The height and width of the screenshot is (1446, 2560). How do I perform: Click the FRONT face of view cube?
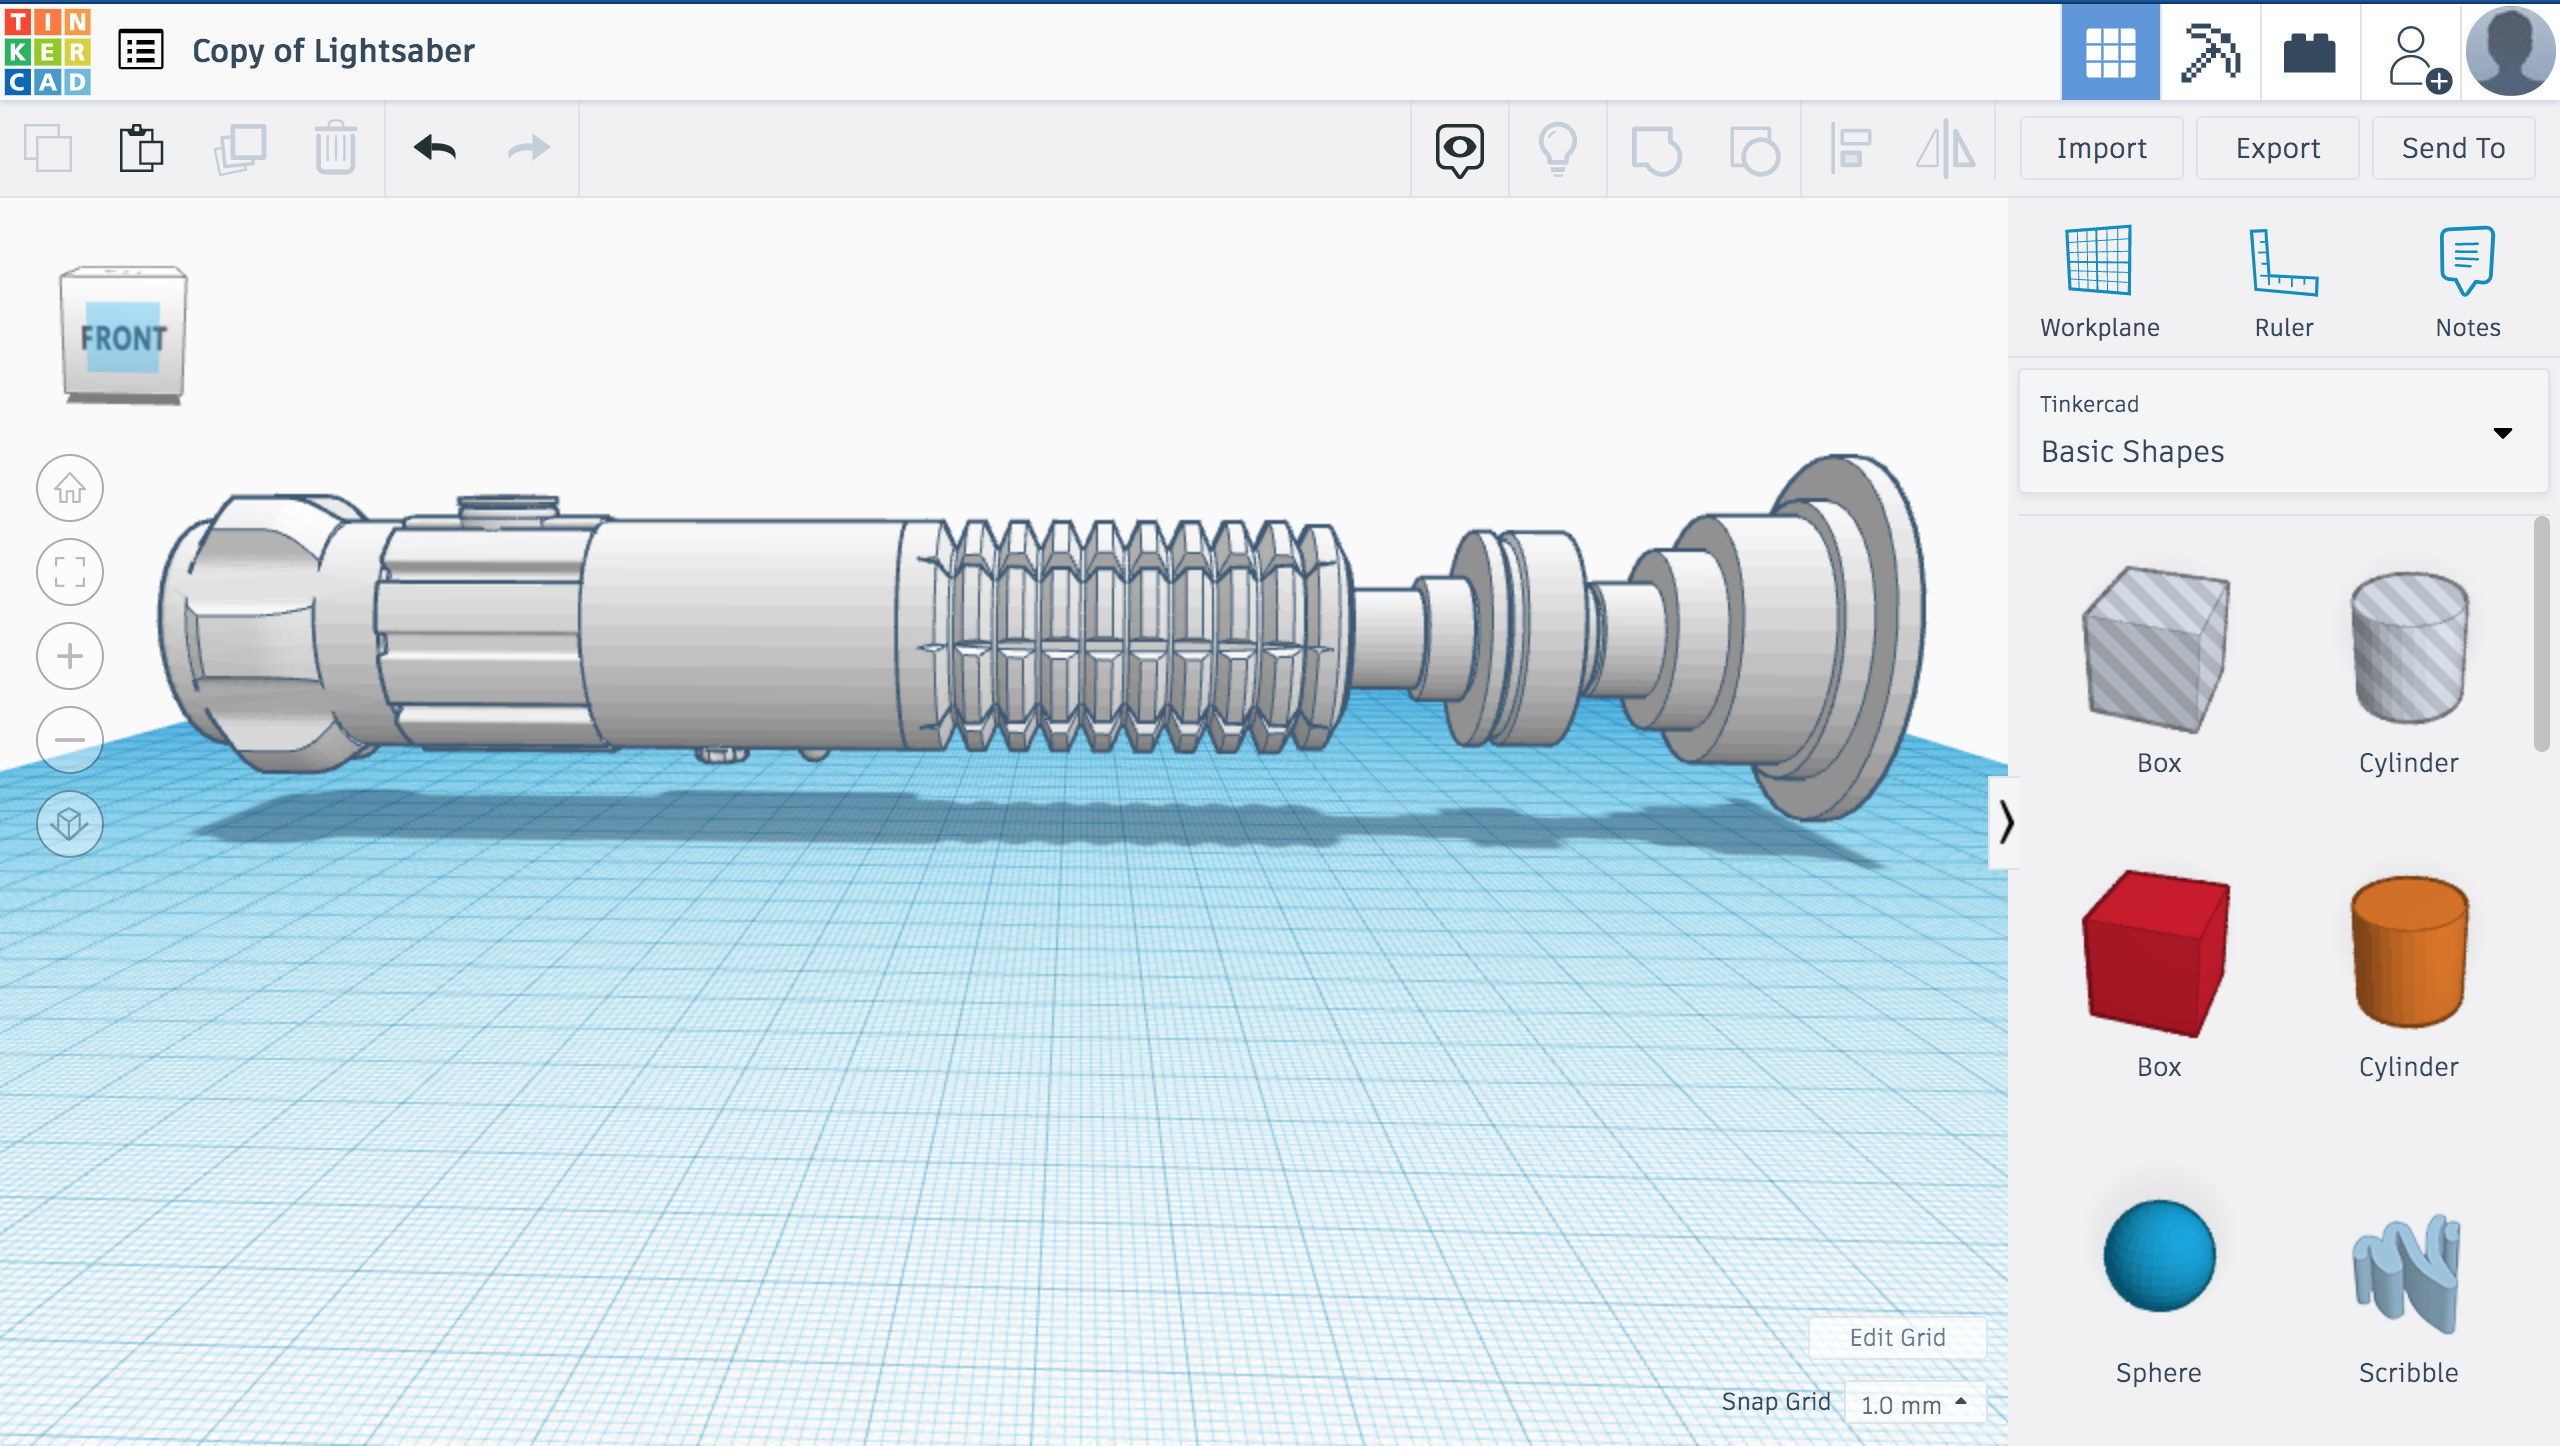point(123,338)
